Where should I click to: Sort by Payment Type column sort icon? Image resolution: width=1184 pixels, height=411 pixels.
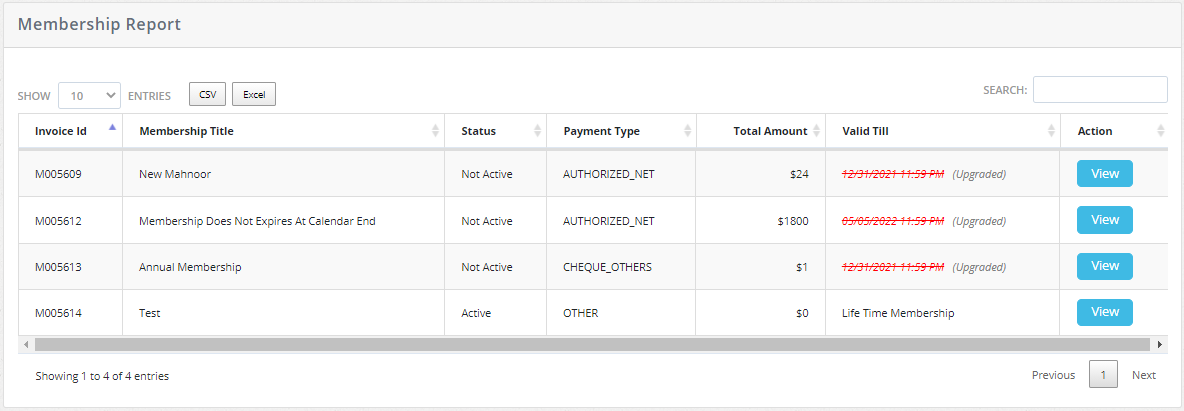tap(687, 131)
